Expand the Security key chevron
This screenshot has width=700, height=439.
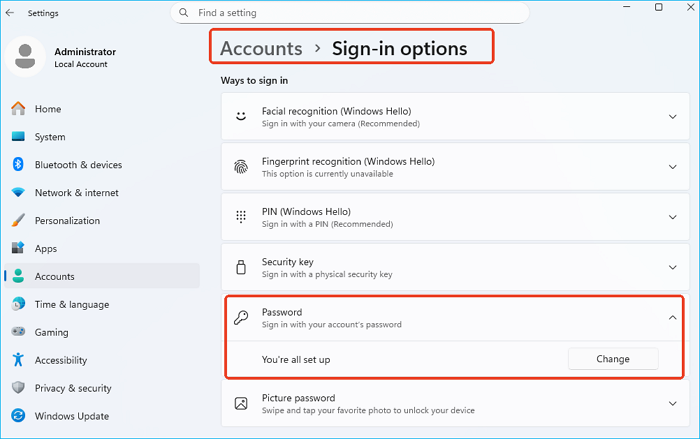click(672, 268)
